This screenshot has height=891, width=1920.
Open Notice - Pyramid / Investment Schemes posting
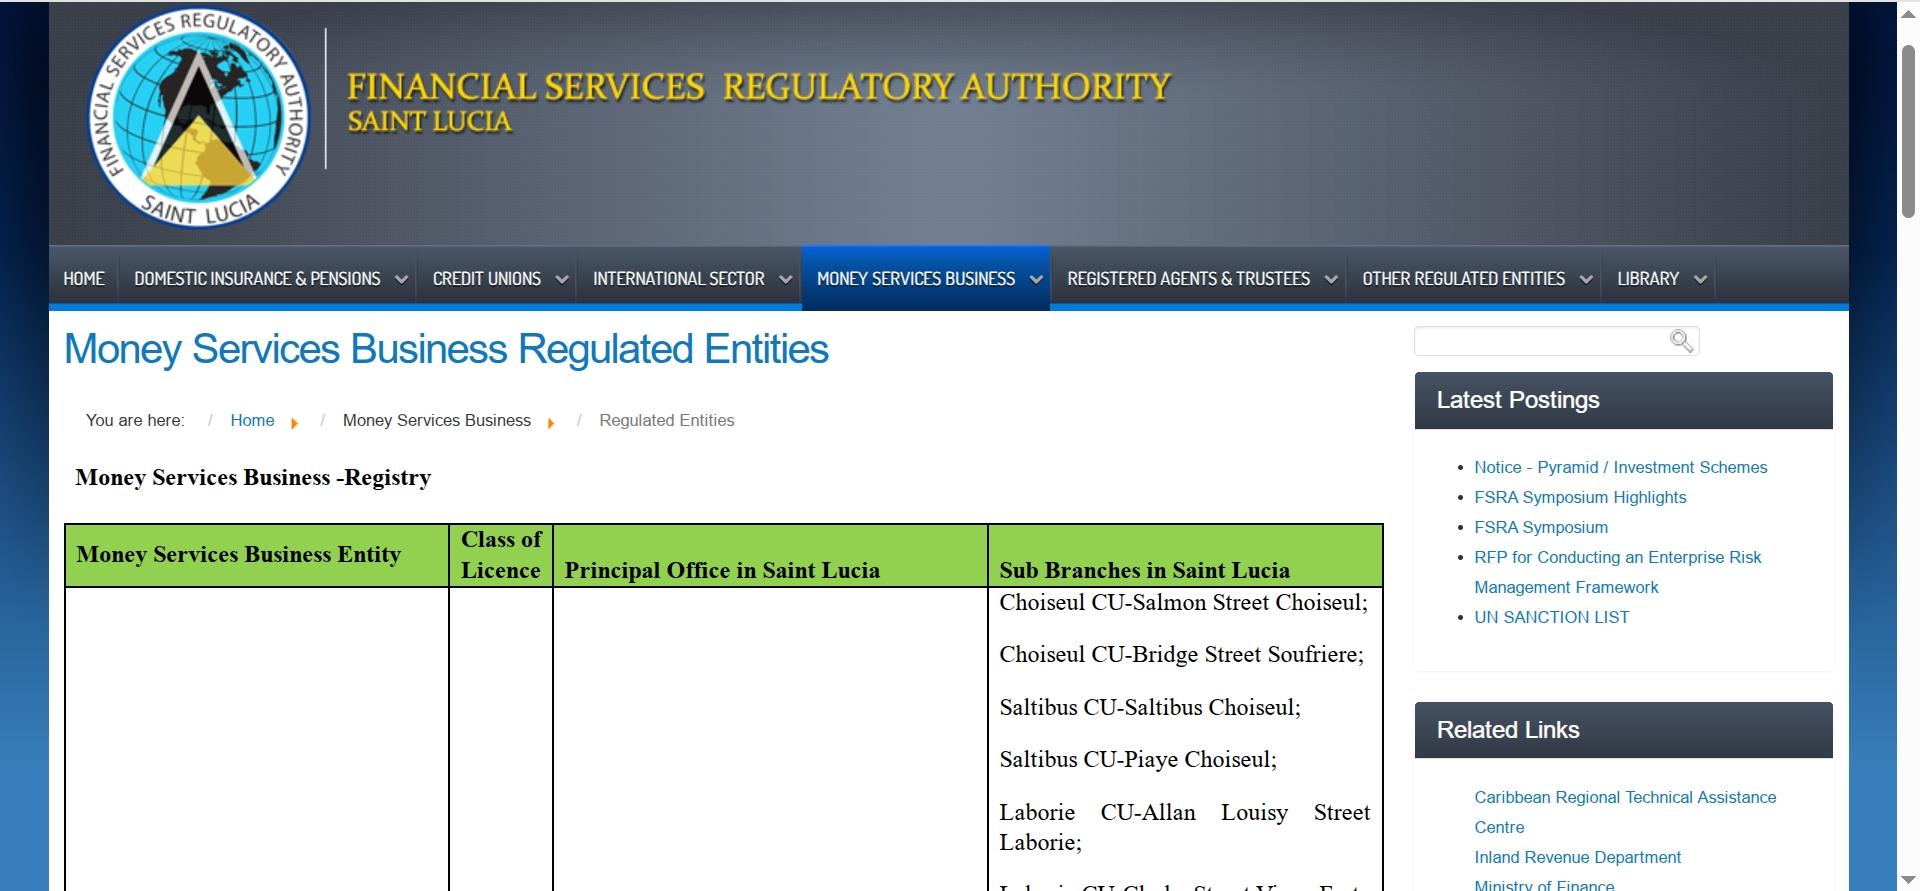click(x=1620, y=467)
